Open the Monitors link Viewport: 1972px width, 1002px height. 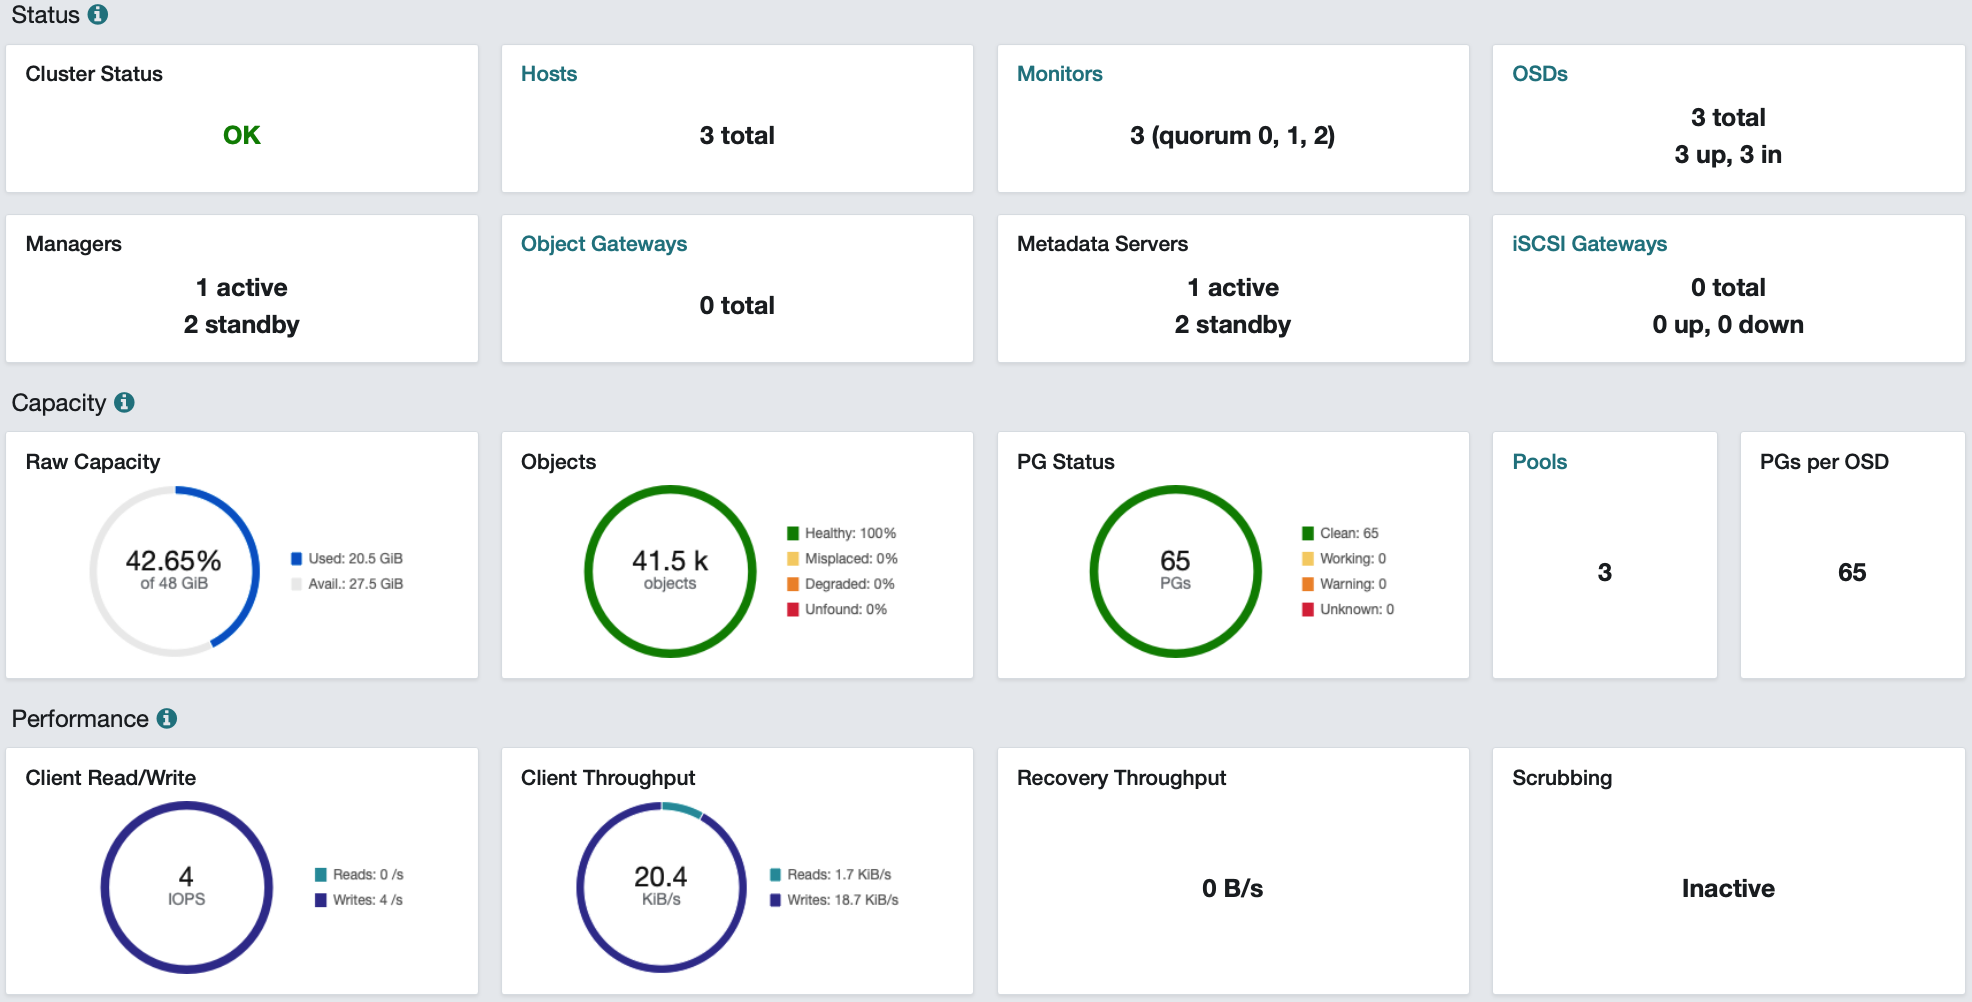(1059, 74)
